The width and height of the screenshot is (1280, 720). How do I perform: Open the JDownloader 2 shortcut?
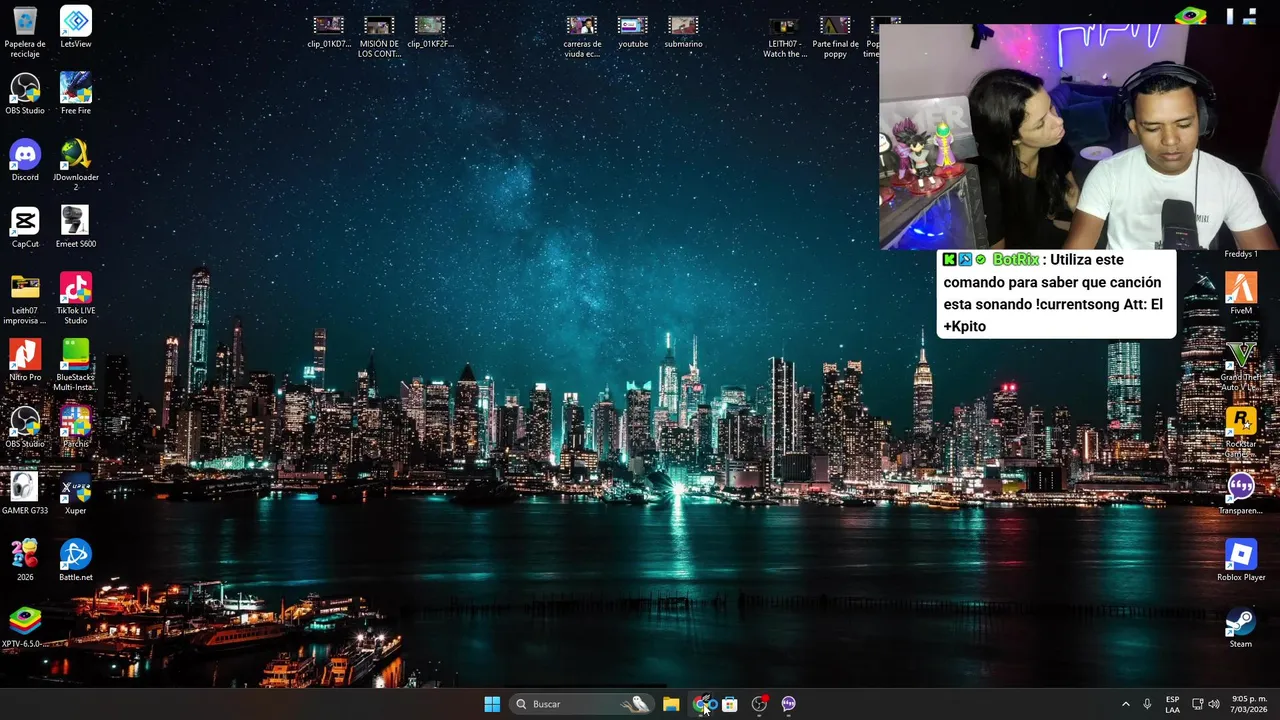[x=76, y=165]
